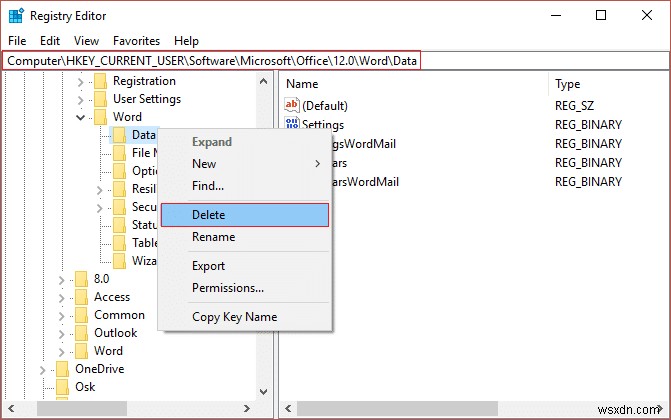
Task: Click the OneDrive folder icon
Action: [x=62, y=369]
